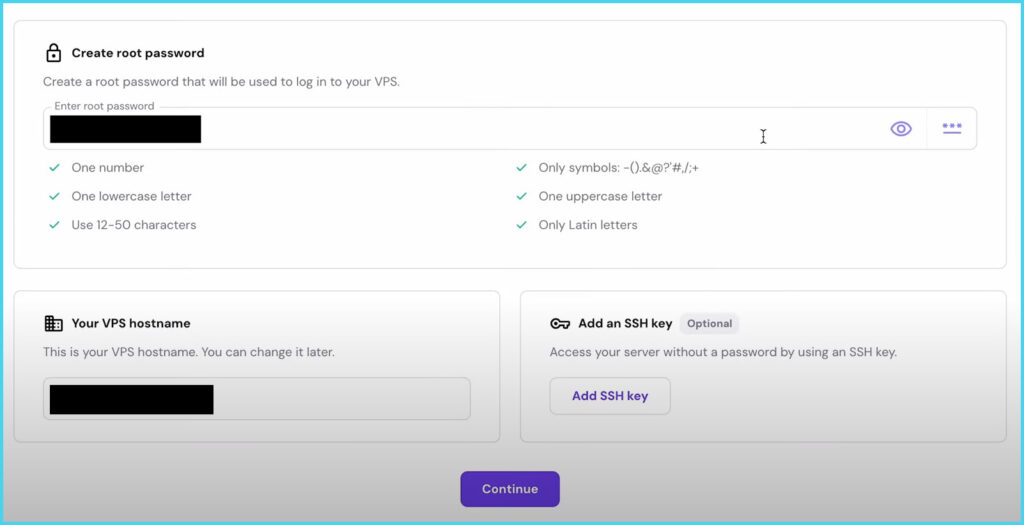The height and width of the screenshot is (525, 1024).
Task: Click the building icon beside Your VPS hostname
Action: click(x=54, y=323)
